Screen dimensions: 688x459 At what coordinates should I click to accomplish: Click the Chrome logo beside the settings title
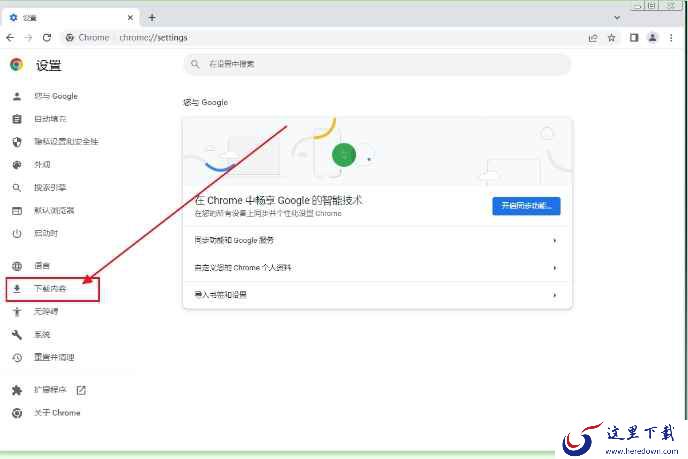pos(17,65)
